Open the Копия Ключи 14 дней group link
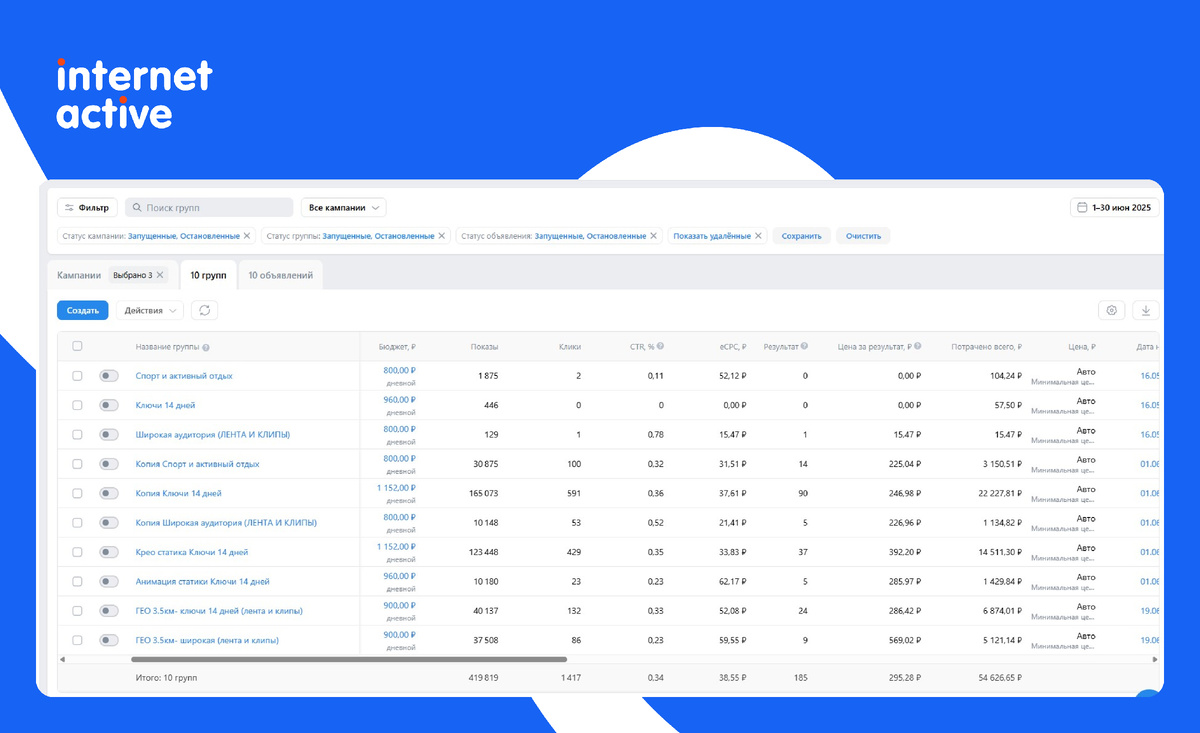The height and width of the screenshot is (733, 1200). click(x=178, y=493)
